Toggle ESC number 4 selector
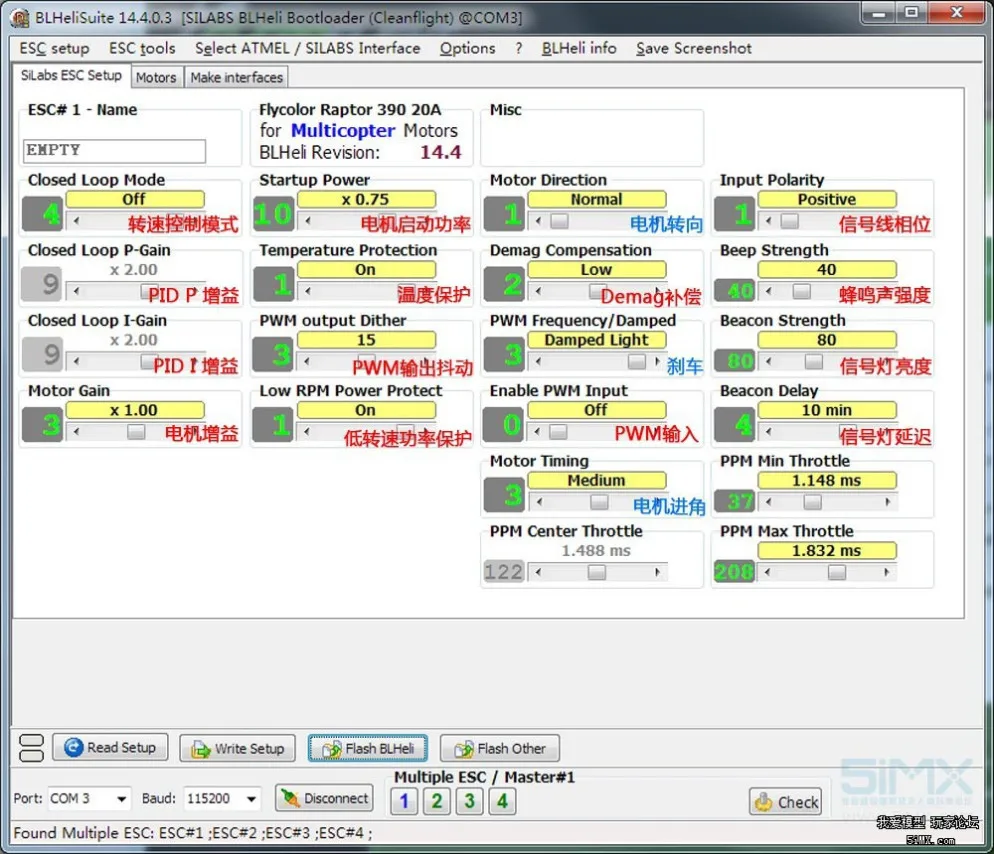Viewport: 994px width, 854px height. pos(503,801)
